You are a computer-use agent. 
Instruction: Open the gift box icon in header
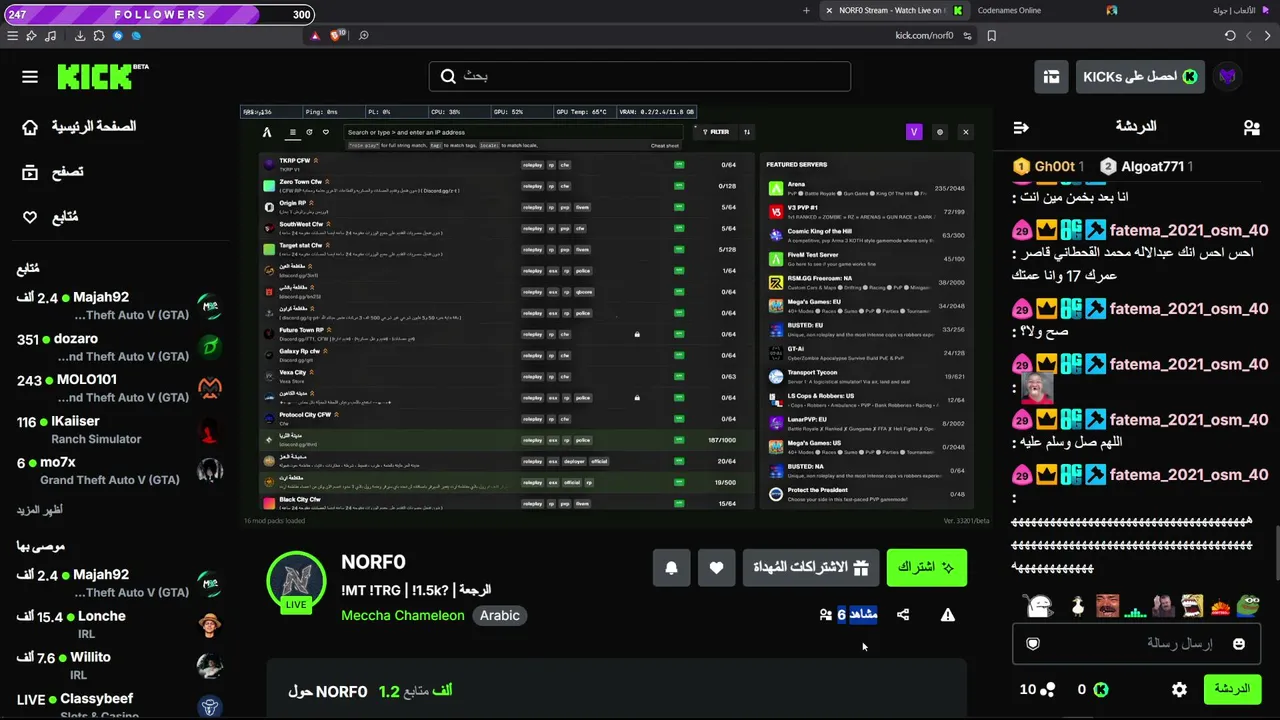click(x=1051, y=77)
